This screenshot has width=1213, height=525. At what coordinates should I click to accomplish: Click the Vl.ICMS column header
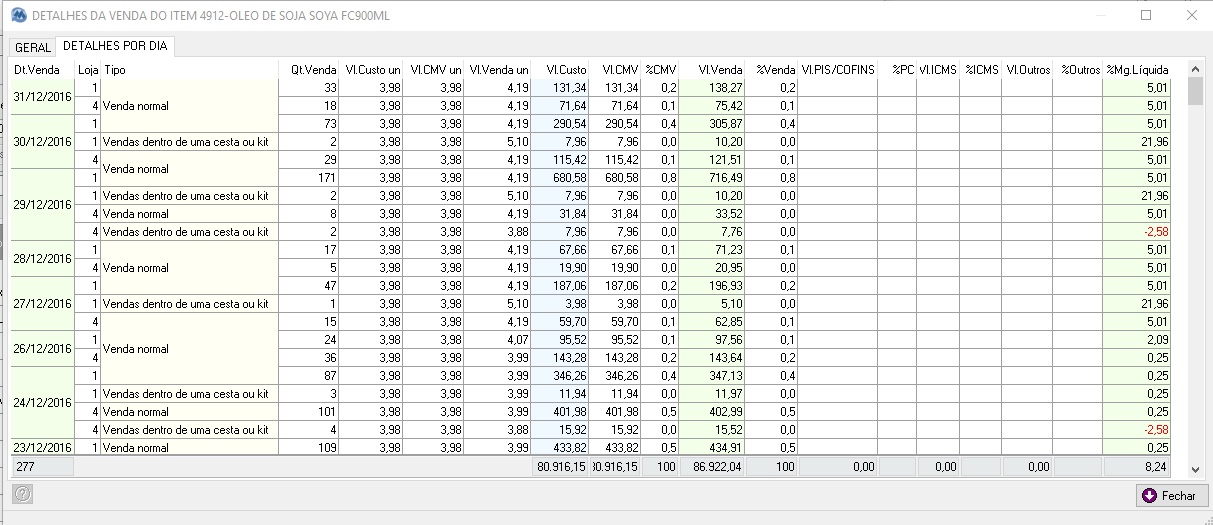pos(938,69)
